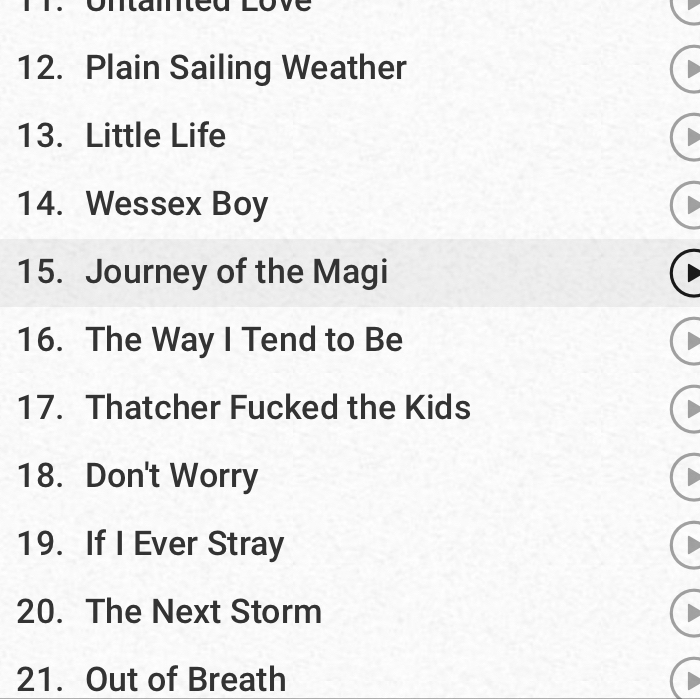Open Little Life track title
Screen dimensions: 700x699
155,136
